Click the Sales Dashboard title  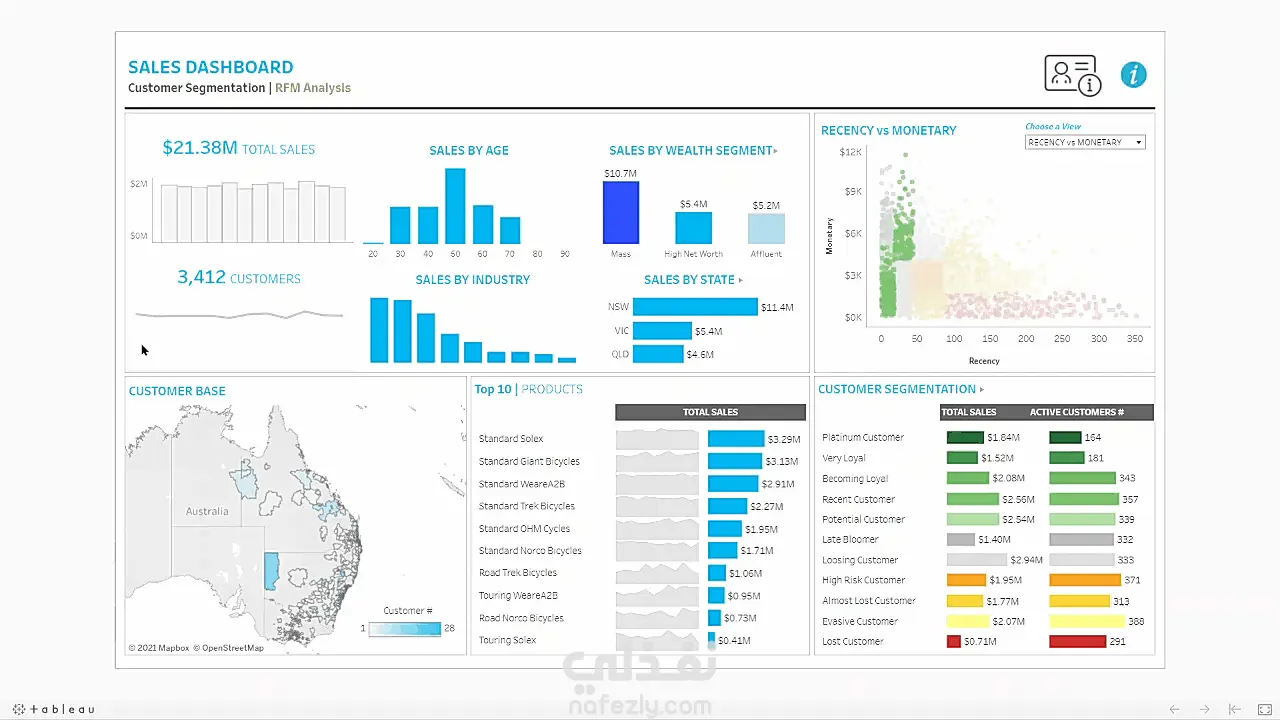coord(211,67)
